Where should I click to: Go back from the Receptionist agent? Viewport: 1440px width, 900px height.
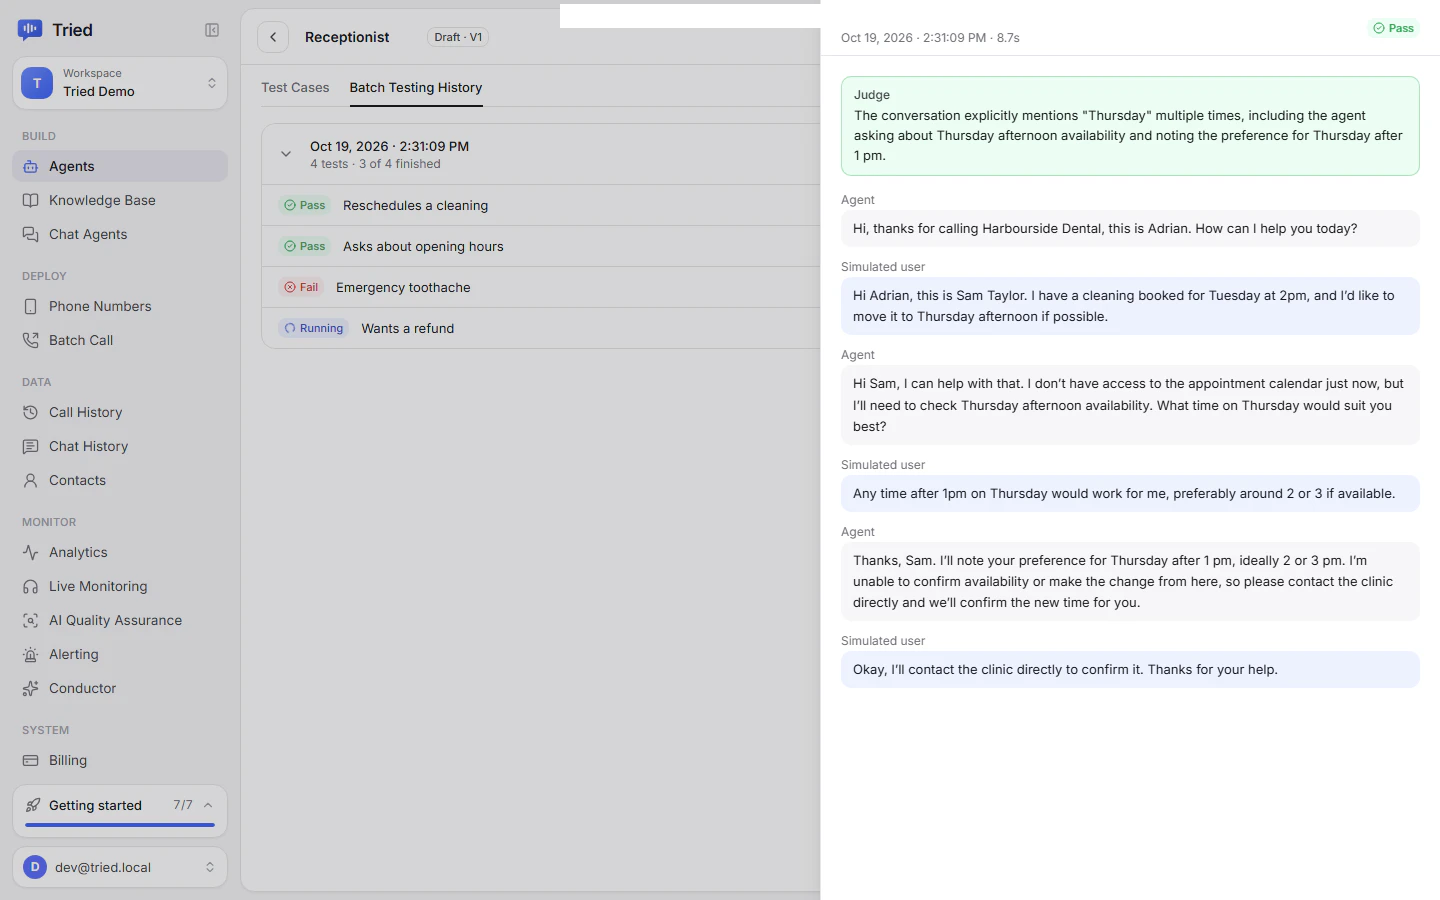pyautogui.click(x=273, y=37)
